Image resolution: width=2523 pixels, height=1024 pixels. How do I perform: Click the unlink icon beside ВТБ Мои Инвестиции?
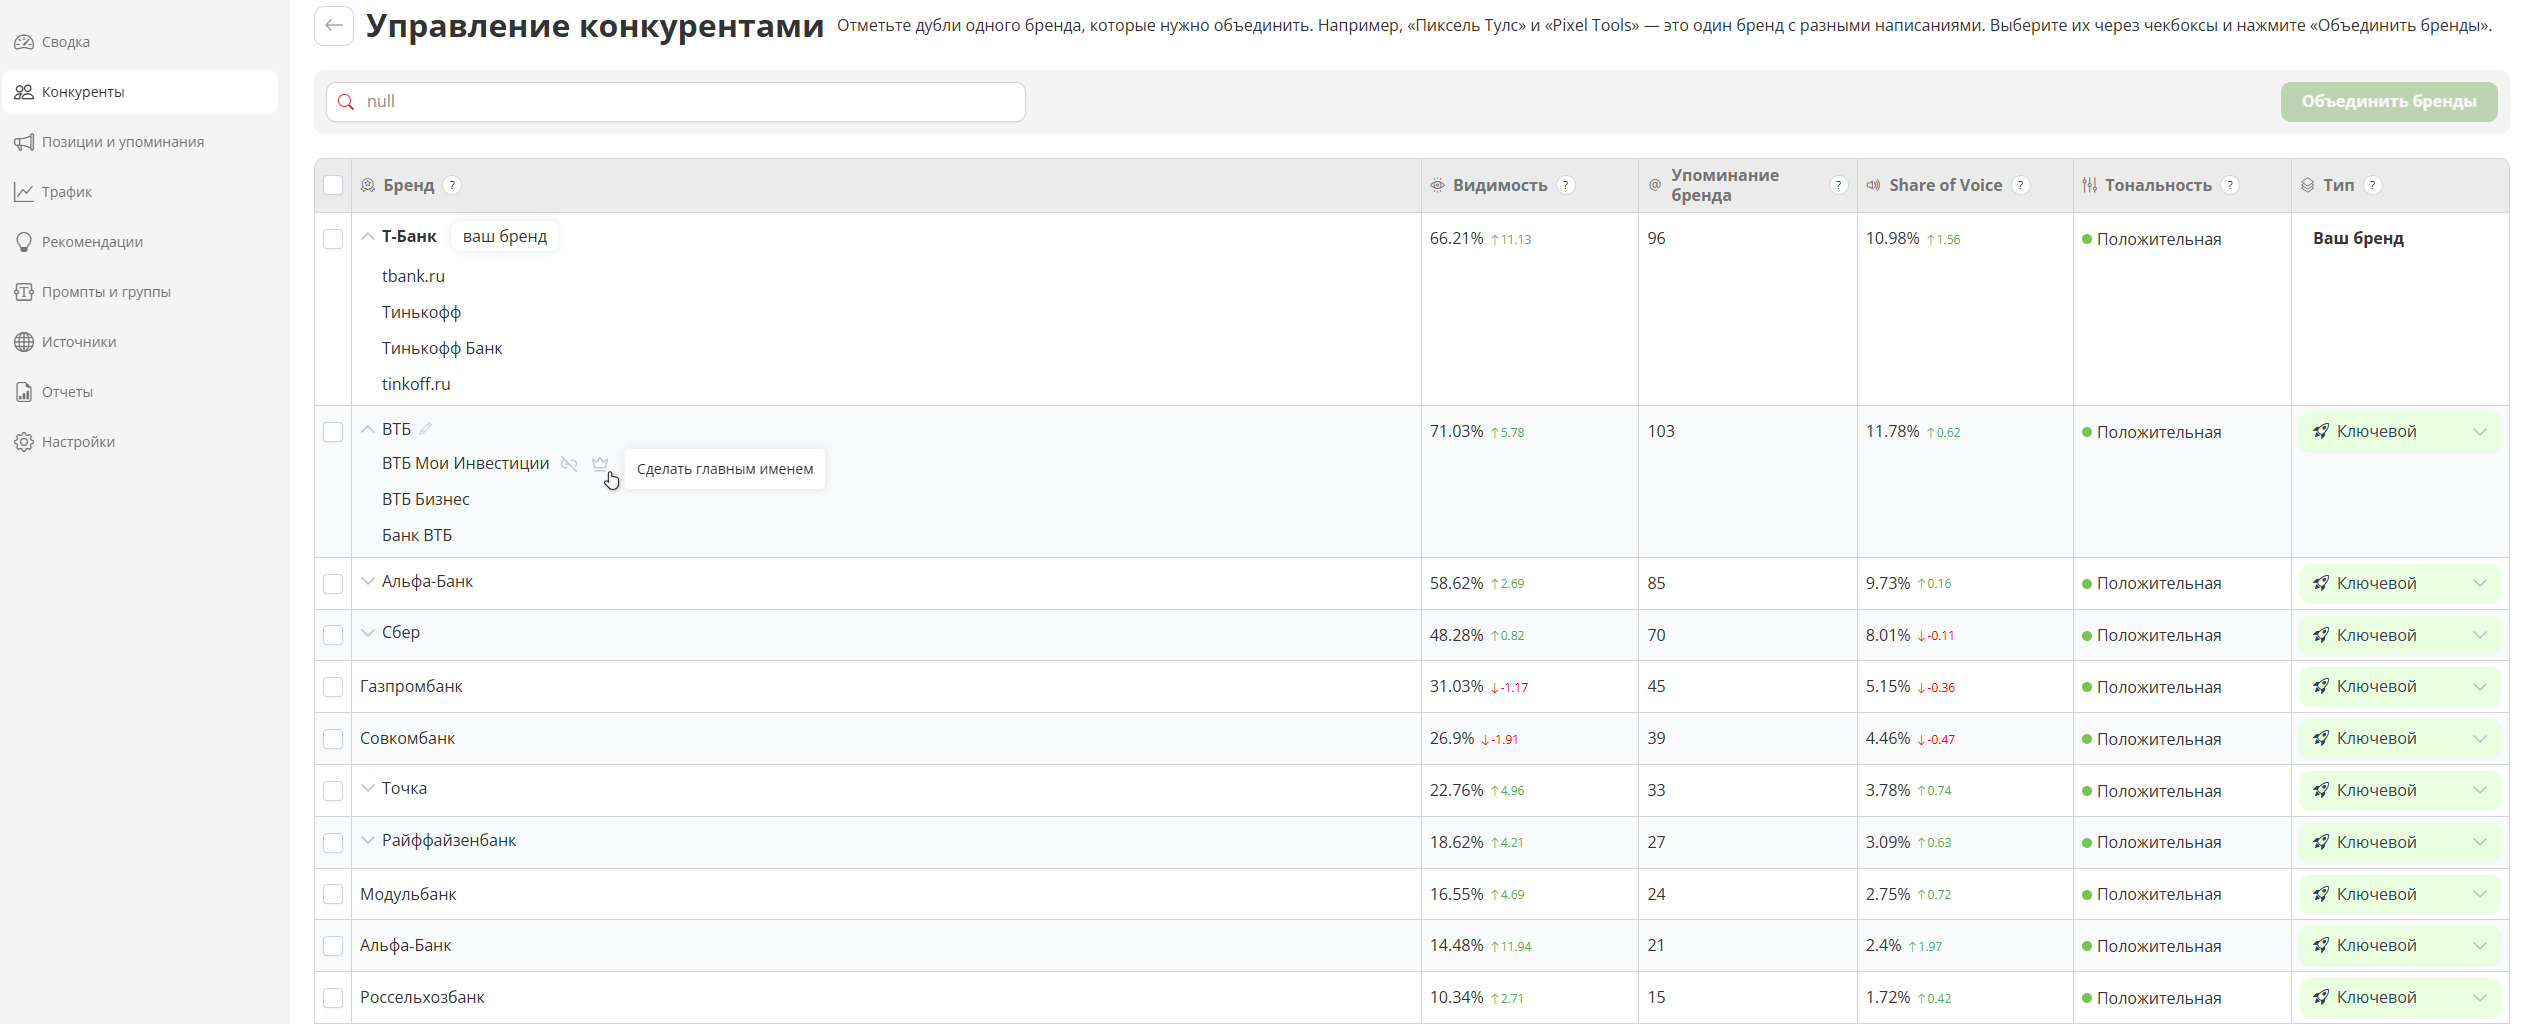(569, 464)
